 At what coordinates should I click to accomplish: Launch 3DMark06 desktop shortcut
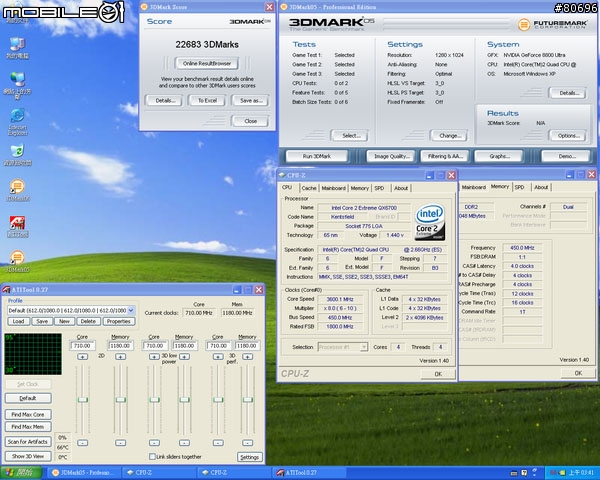pos(17,190)
